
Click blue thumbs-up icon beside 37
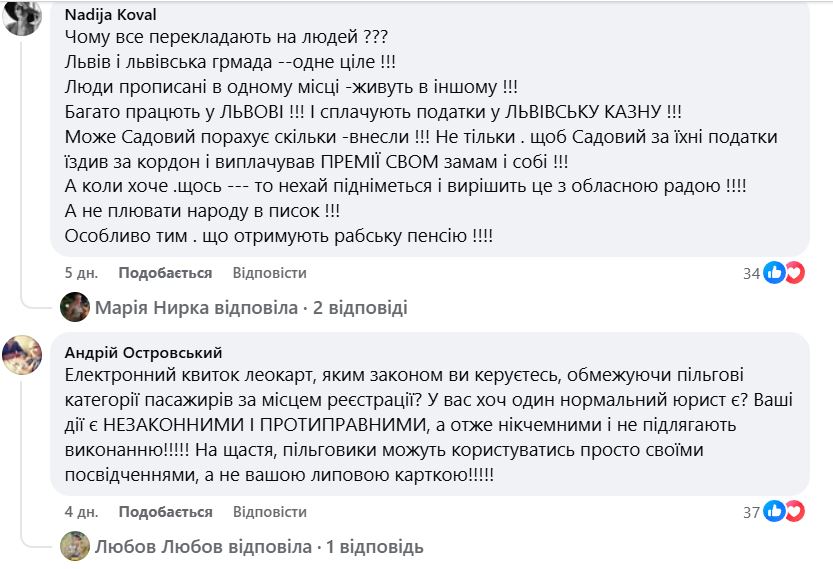774,512
